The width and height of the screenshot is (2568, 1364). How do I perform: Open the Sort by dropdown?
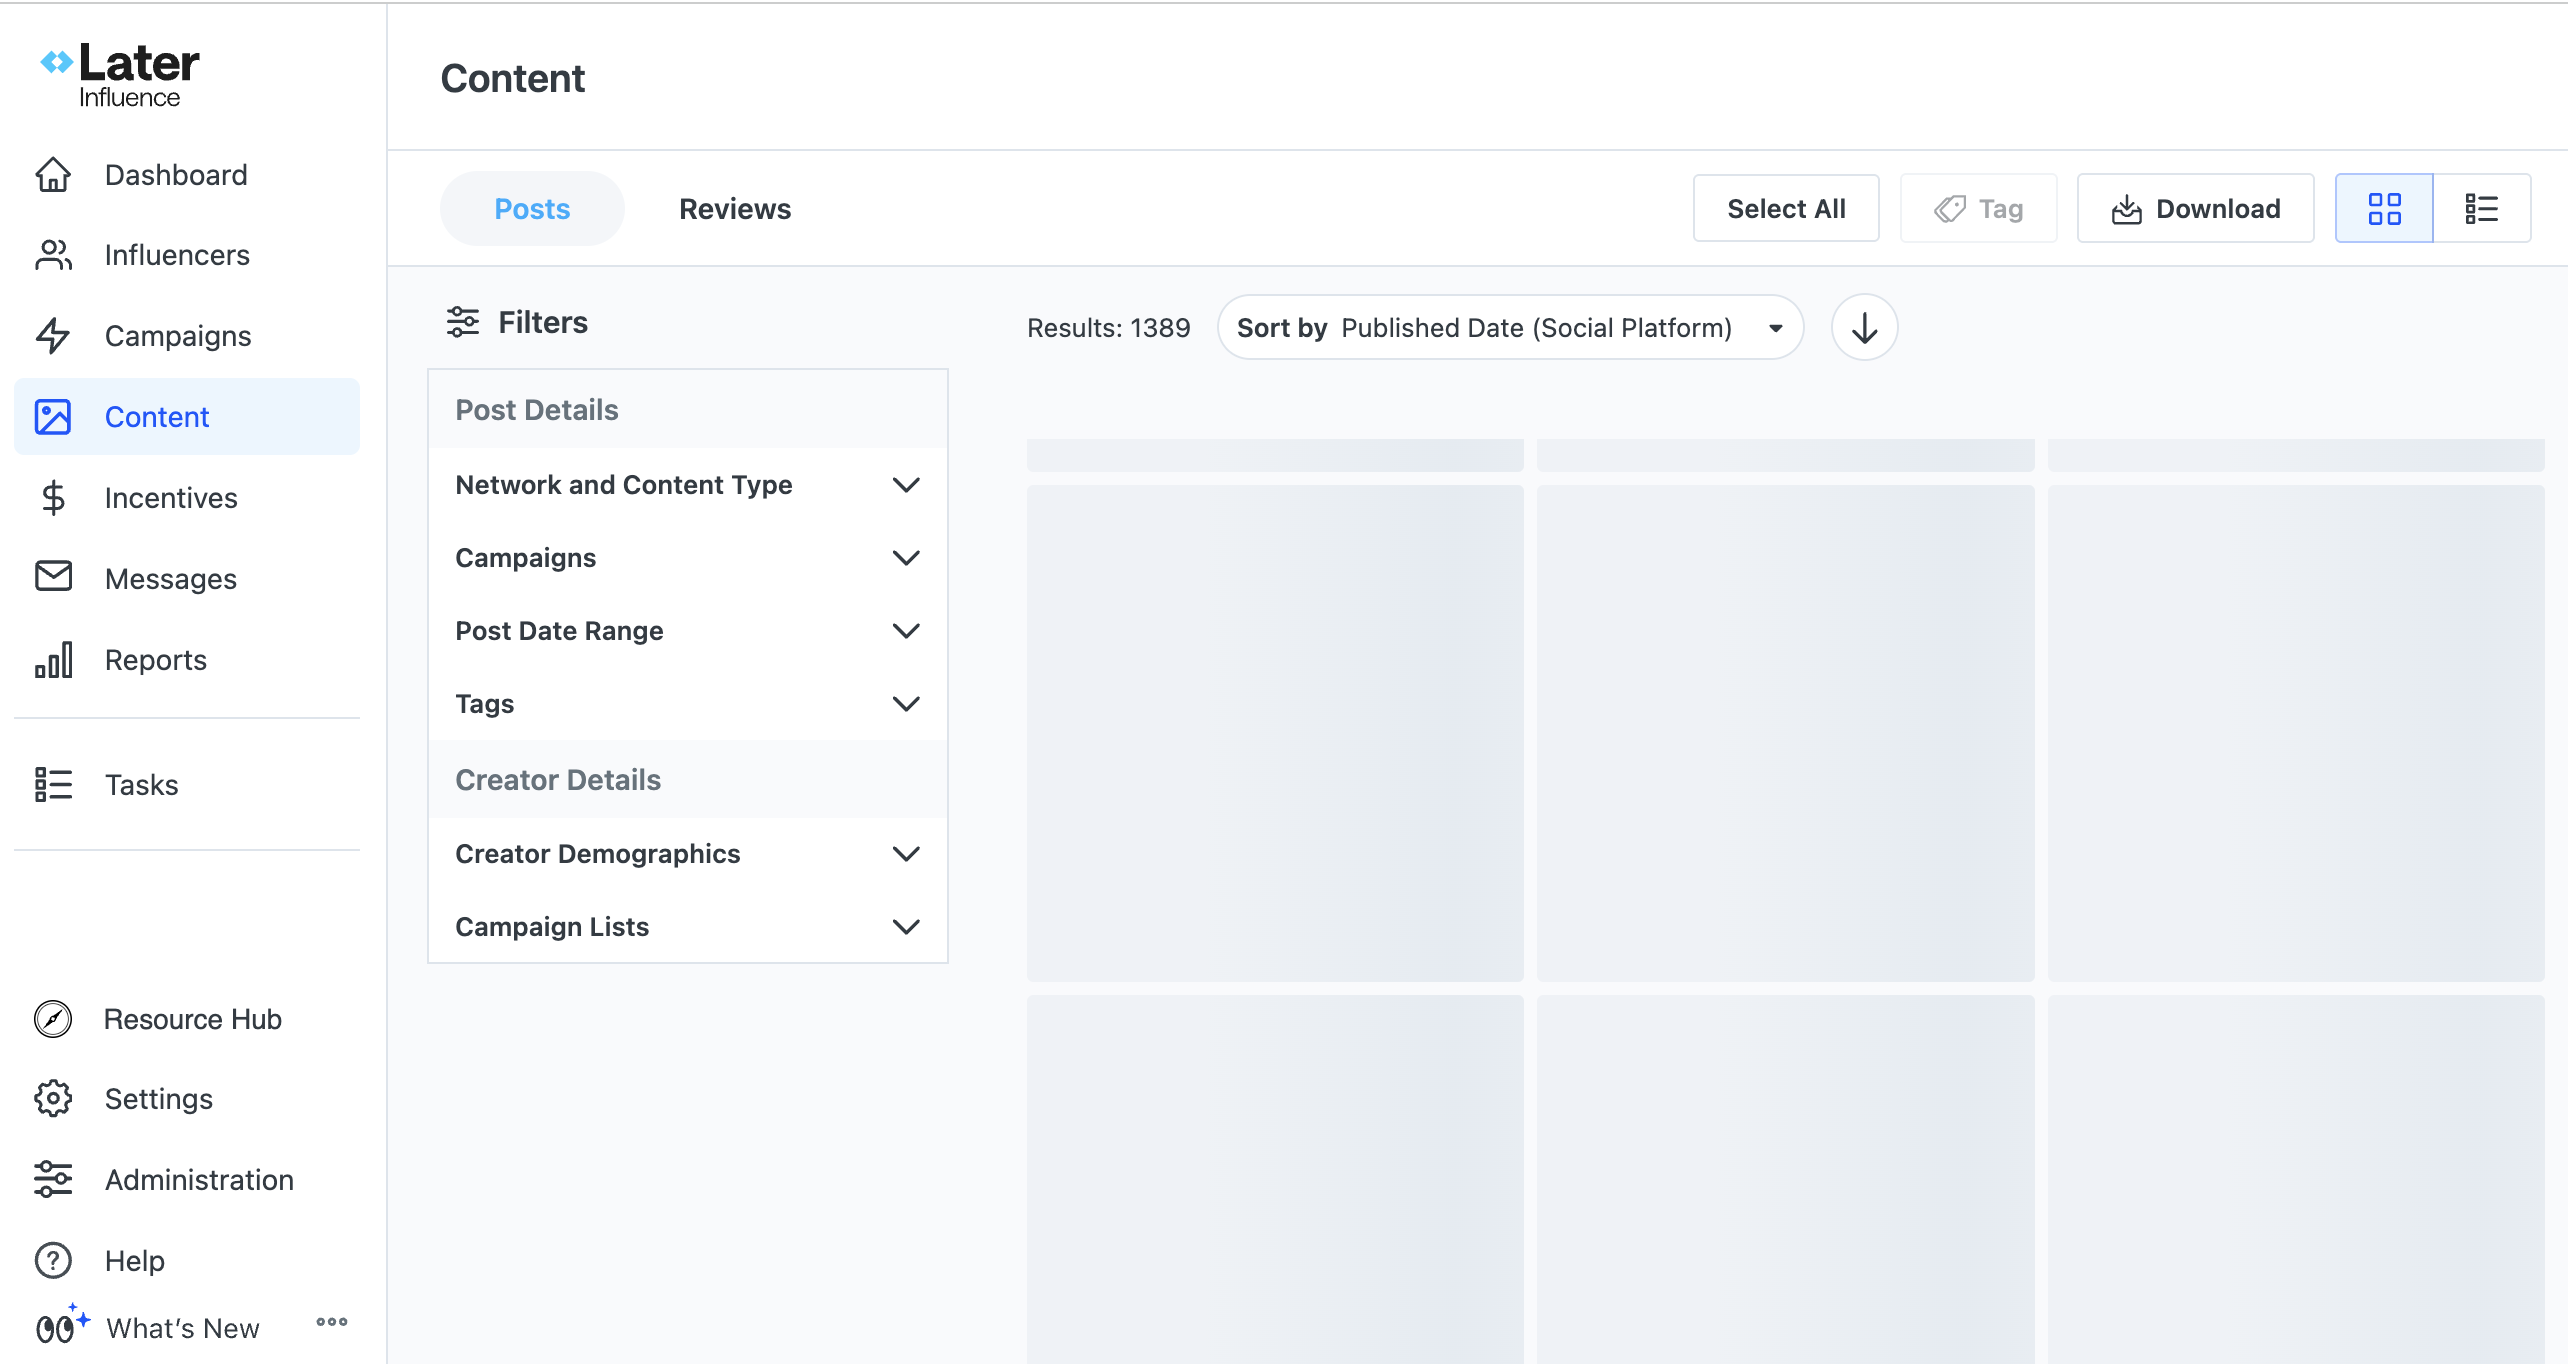tap(1510, 328)
